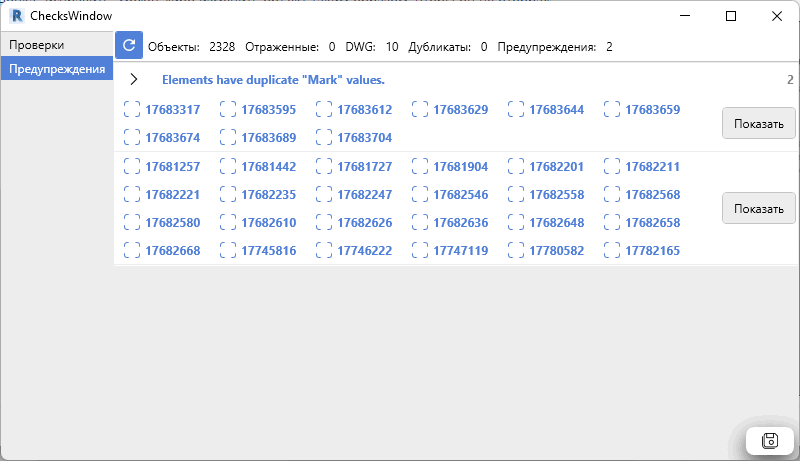
Task: Open element ID link 17682658
Action: 652,223
